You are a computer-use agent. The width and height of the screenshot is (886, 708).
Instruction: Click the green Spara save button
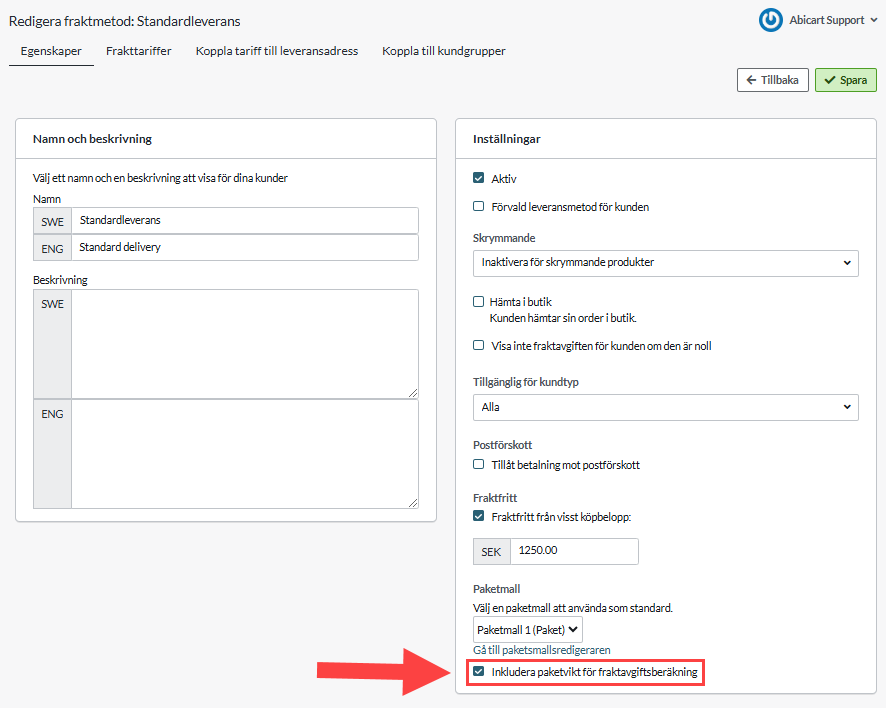(x=845, y=80)
